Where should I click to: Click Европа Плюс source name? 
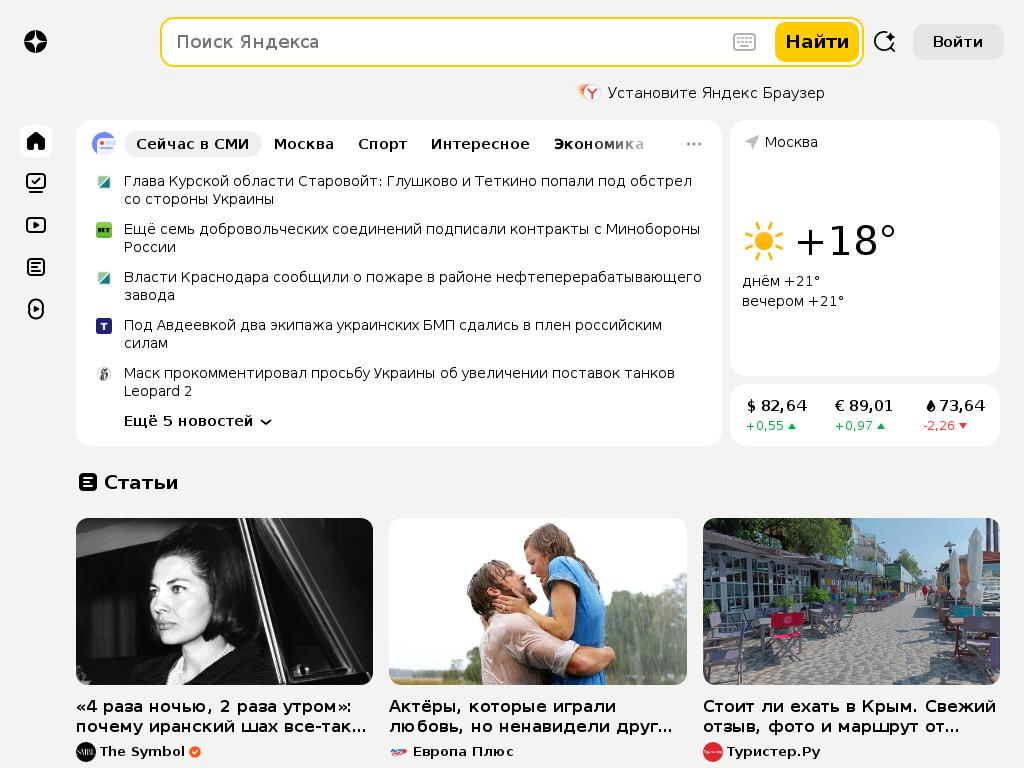(463, 752)
